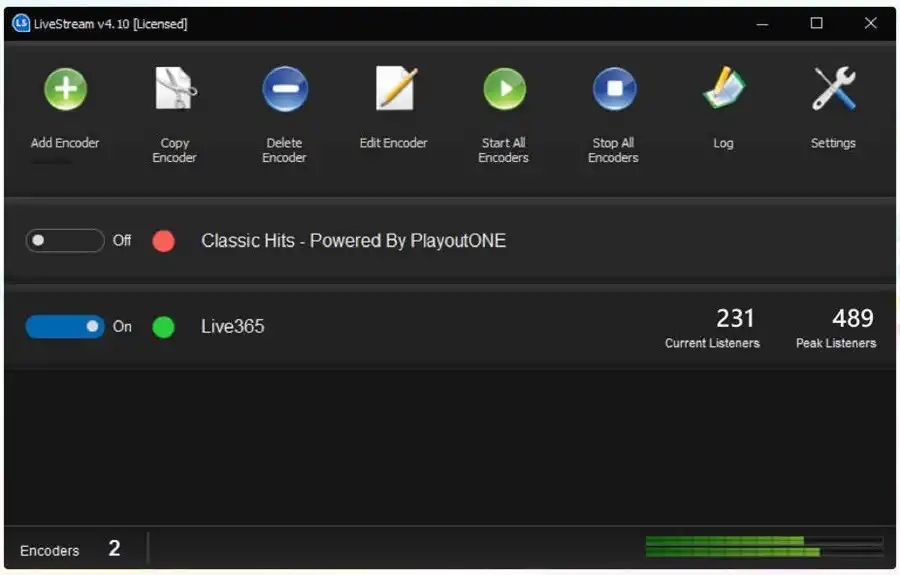Image resolution: width=900 pixels, height=575 pixels.
Task: Click the On label beside Live365 switch
Action: pos(122,327)
